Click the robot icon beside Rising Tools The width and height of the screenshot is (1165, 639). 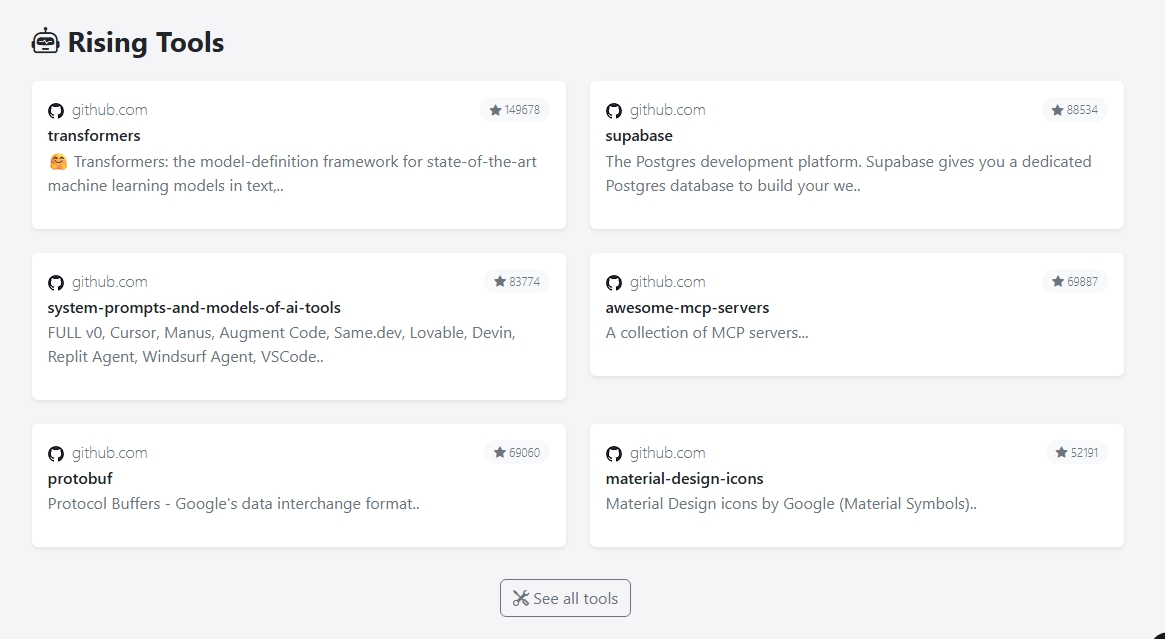point(45,42)
